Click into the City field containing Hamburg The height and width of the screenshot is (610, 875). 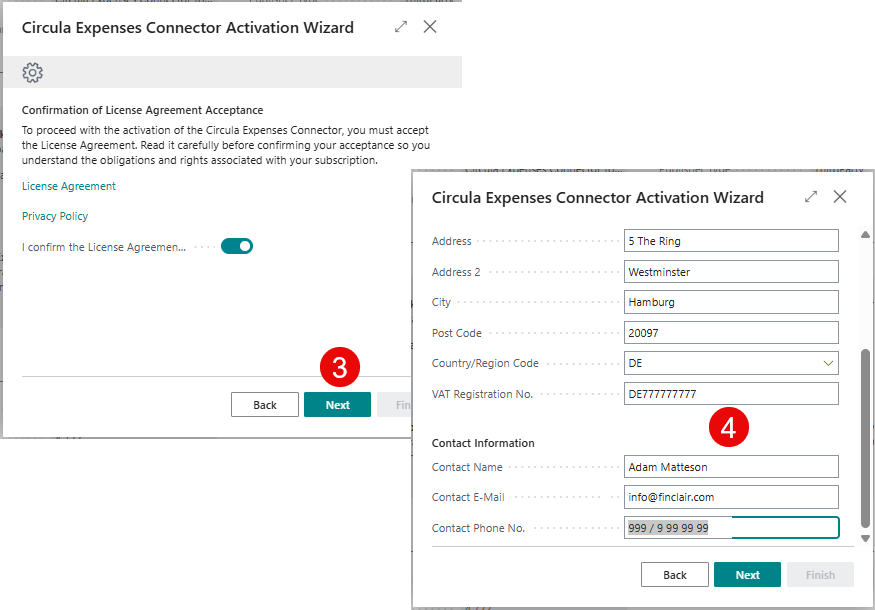731,302
